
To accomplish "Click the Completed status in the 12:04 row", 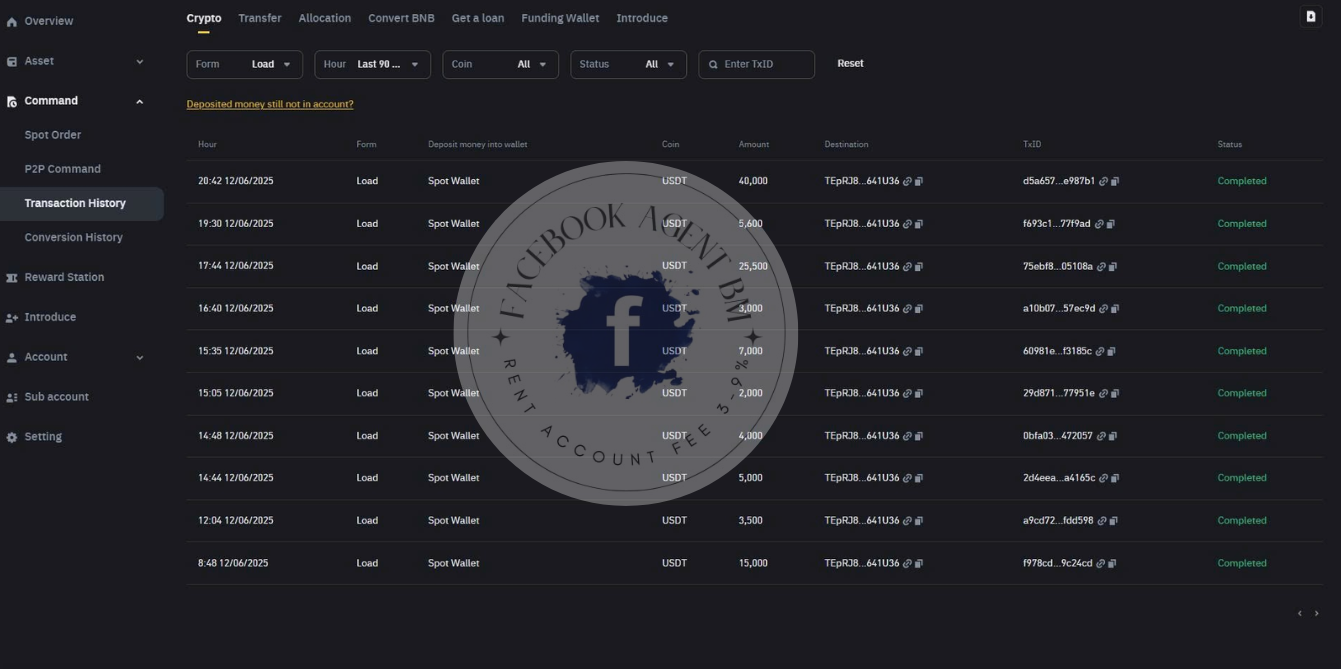I will click(1242, 521).
